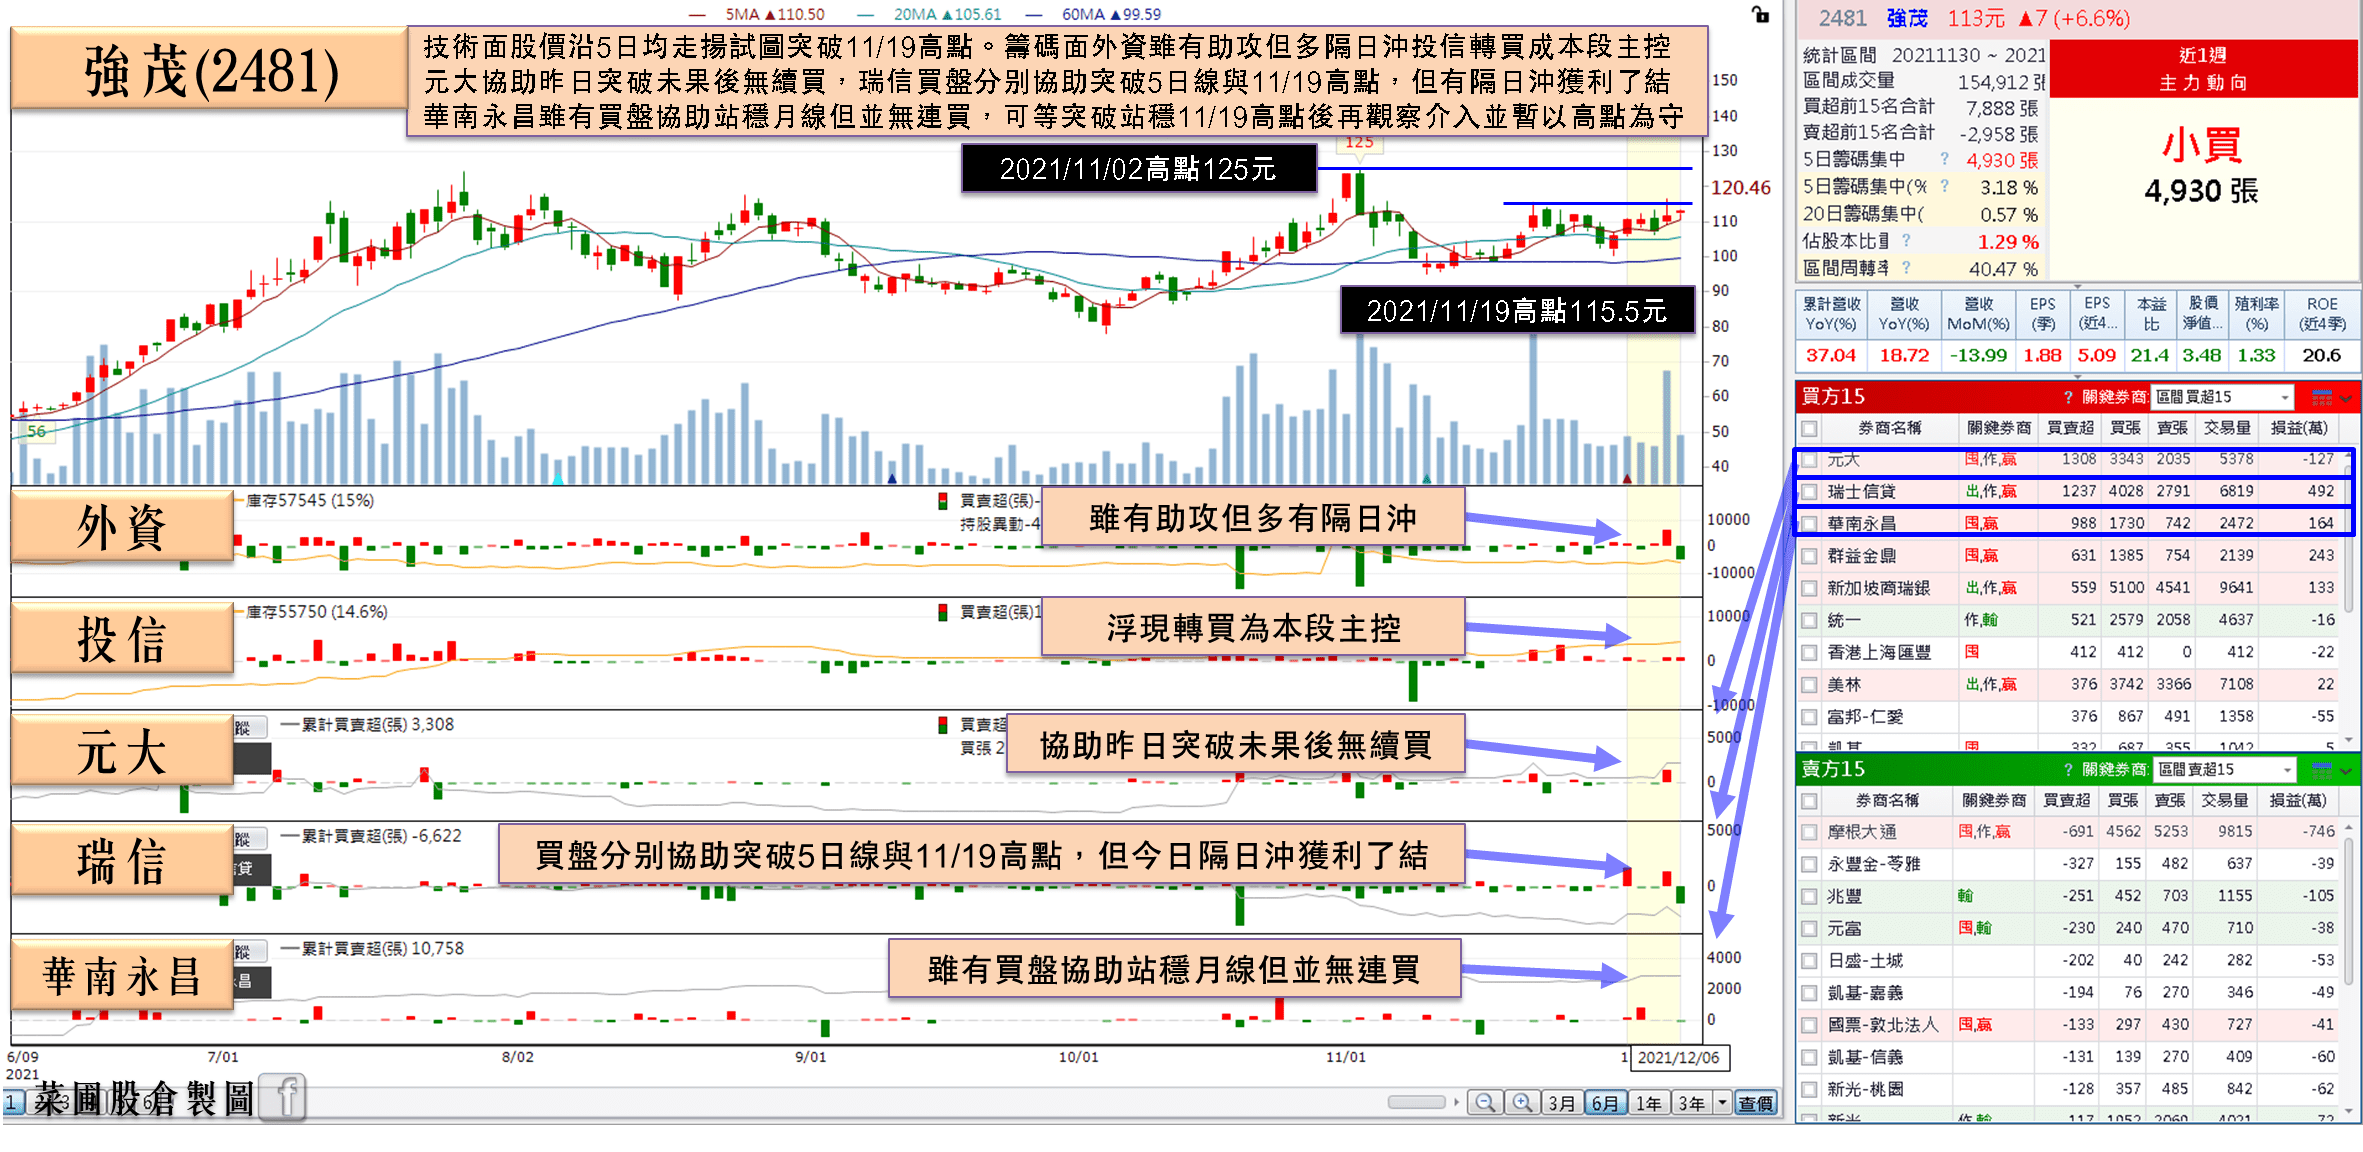Image resolution: width=2363 pixels, height=1152 pixels.
Task: Check the box for 香港上海匯豐 row
Action: click(1809, 653)
